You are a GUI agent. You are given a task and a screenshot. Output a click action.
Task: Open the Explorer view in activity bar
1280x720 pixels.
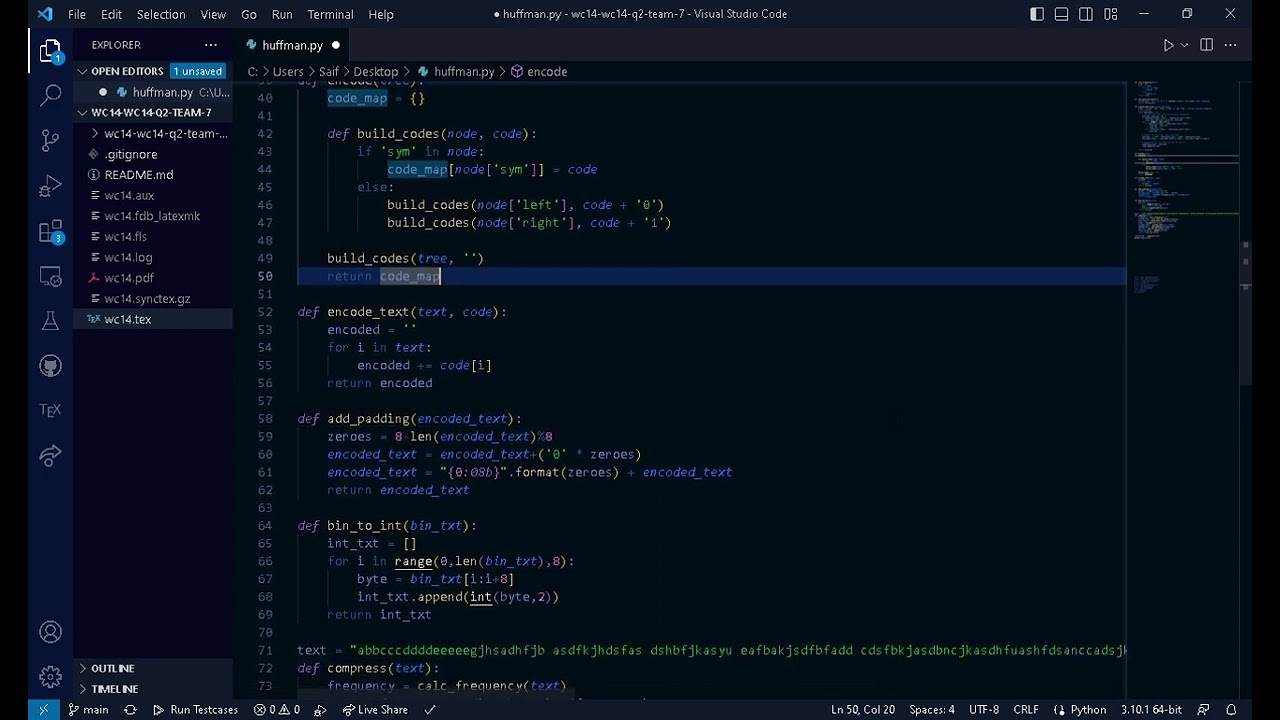click(50, 51)
